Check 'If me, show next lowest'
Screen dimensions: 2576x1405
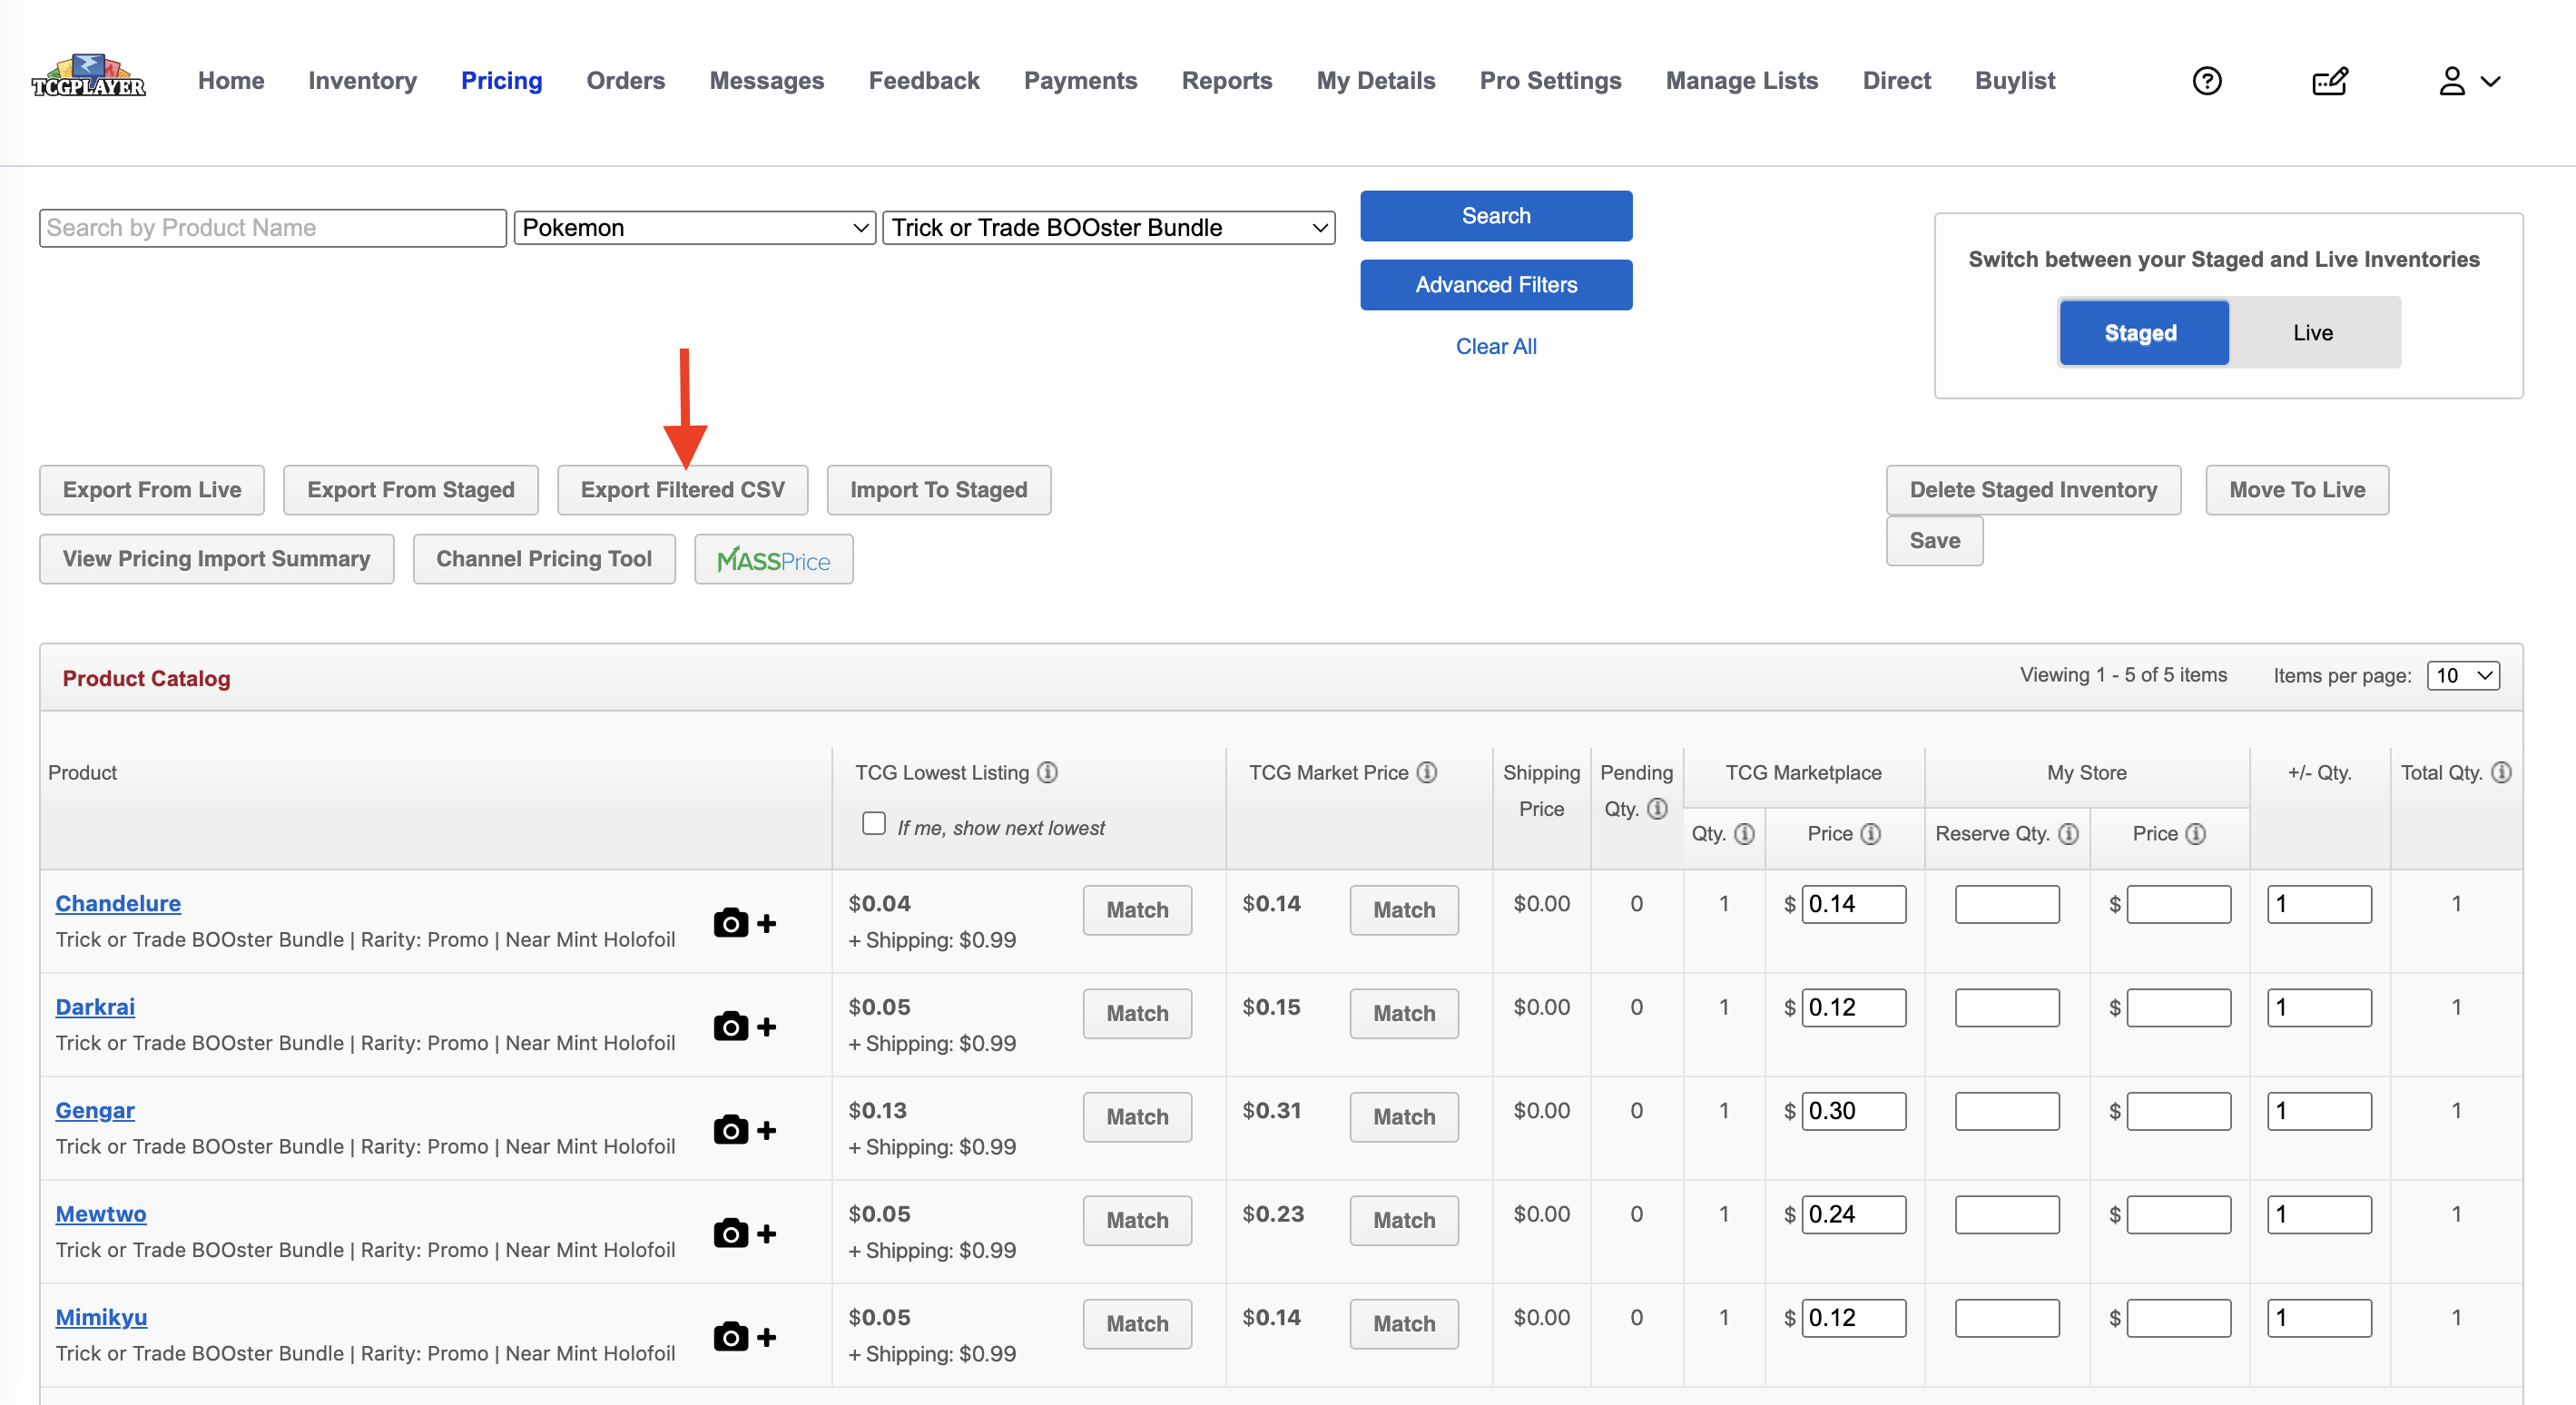click(x=874, y=823)
